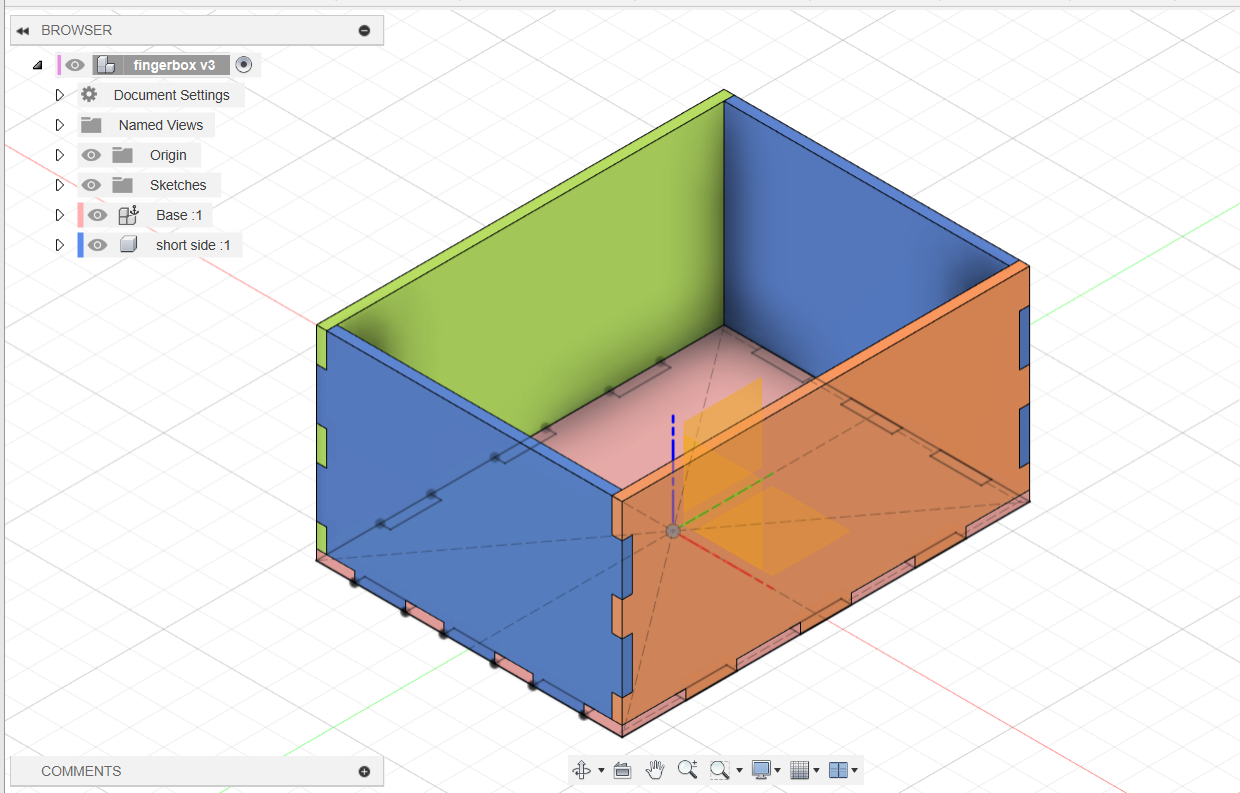Image resolution: width=1240 pixels, height=793 pixels.
Task: Click the Origin folder icon
Action: coord(122,155)
